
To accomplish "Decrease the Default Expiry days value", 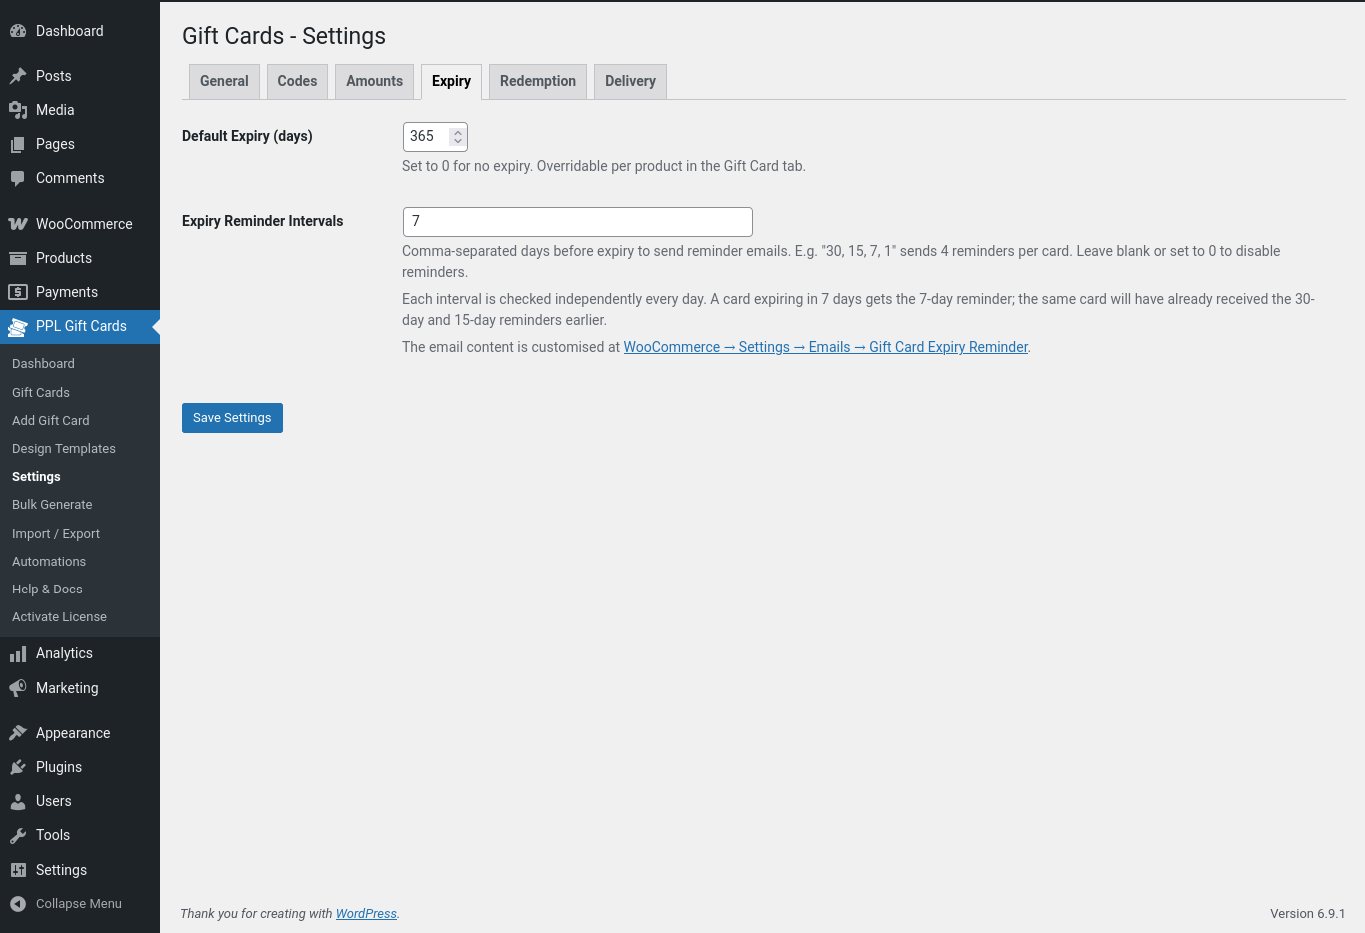I will [458, 142].
